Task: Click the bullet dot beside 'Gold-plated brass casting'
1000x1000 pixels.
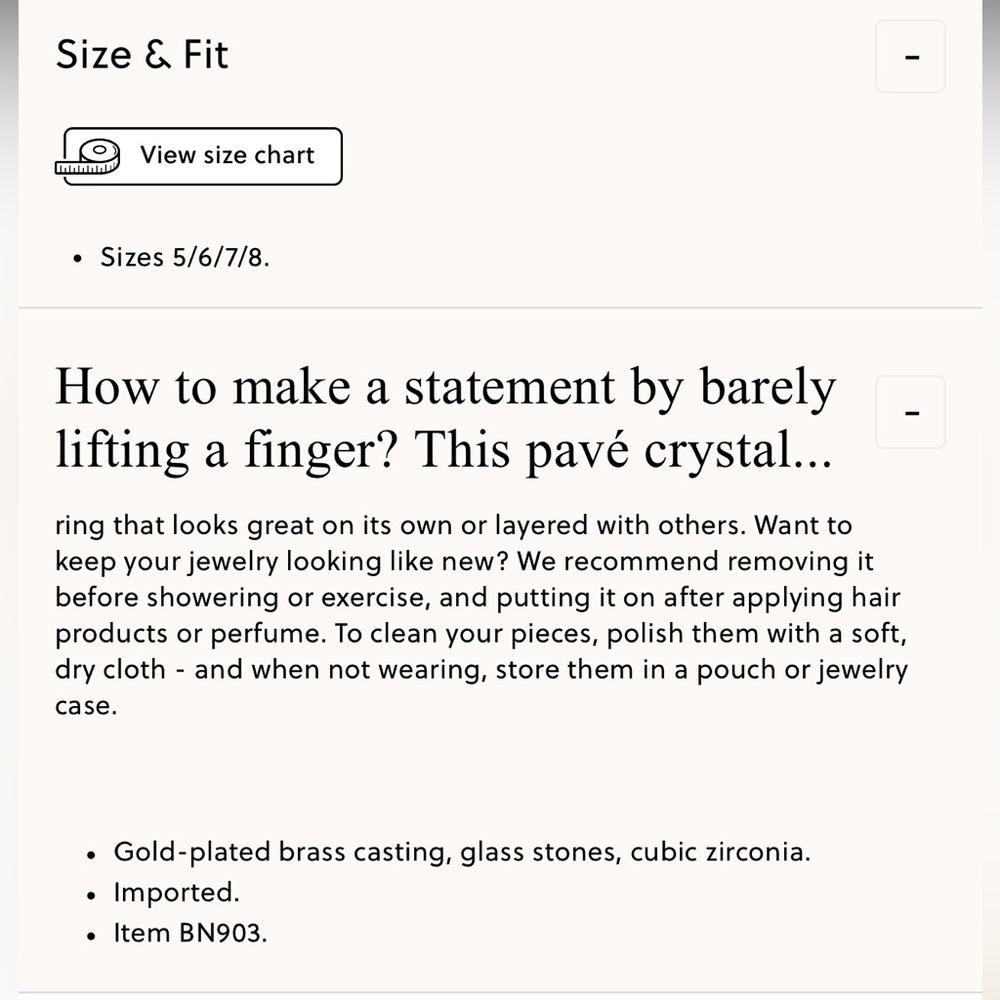Action: [91, 855]
